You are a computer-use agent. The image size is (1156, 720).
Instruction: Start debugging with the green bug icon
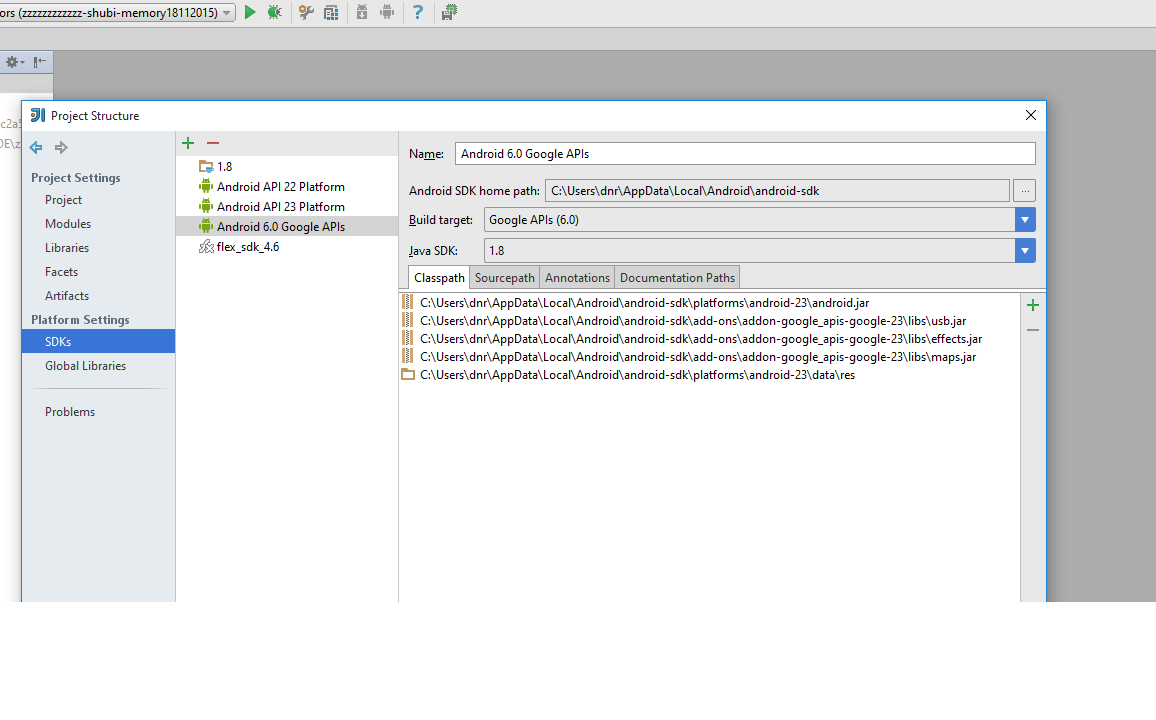274,12
